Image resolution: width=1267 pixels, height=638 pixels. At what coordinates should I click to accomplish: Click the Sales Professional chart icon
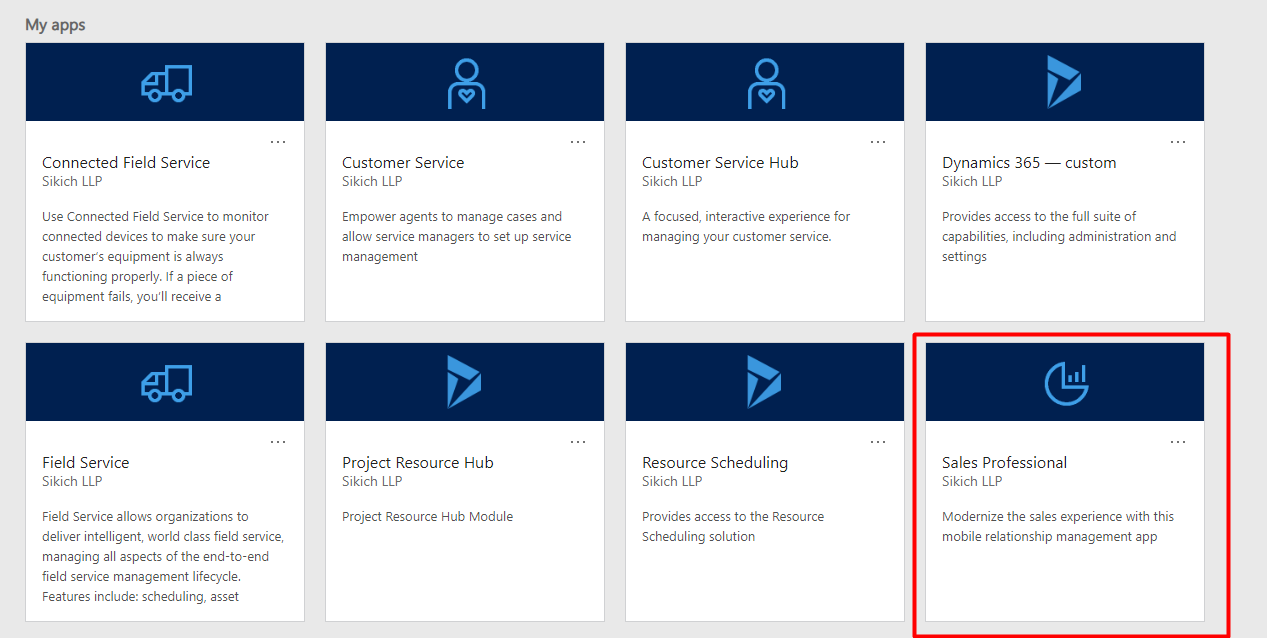pos(1065,383)
